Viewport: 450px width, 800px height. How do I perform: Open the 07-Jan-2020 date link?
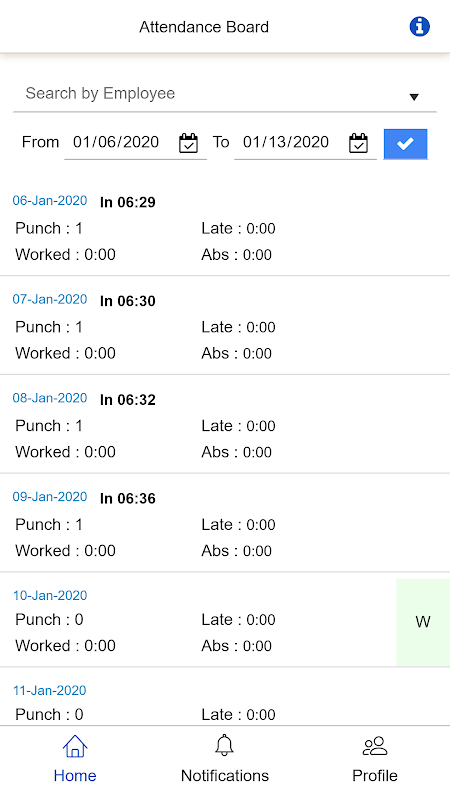50,299
